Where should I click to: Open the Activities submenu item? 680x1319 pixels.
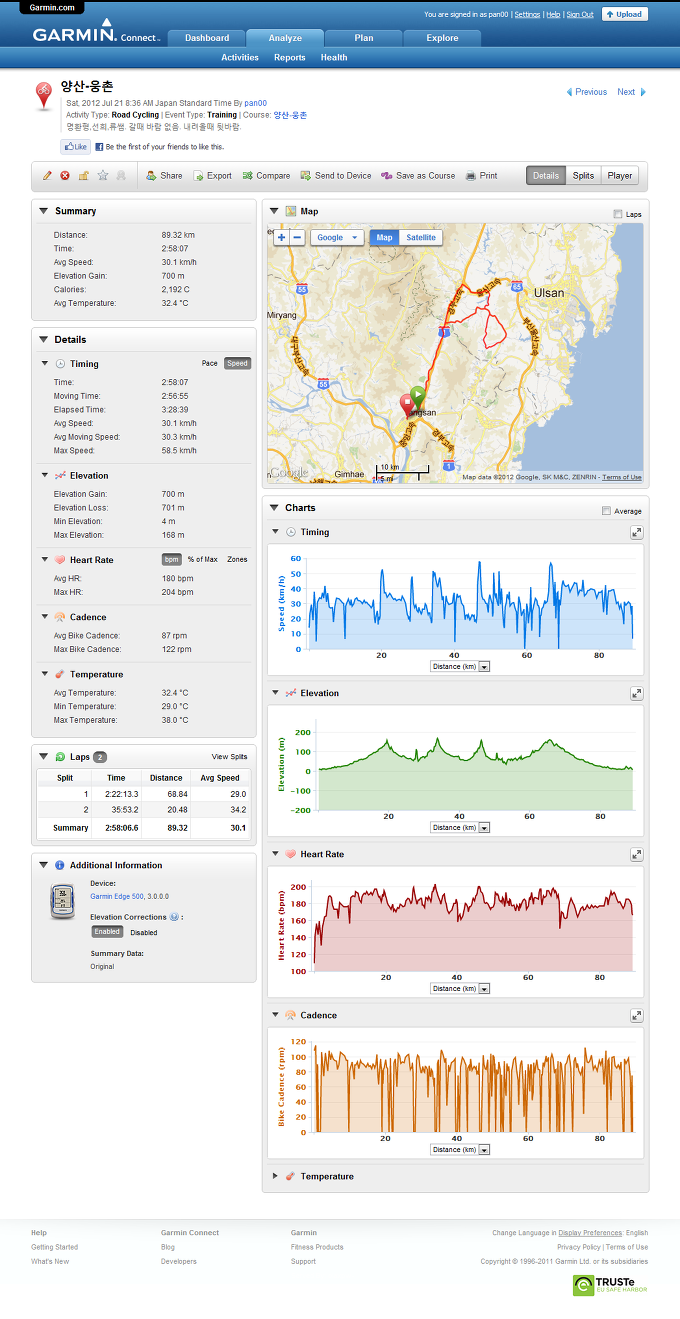240,58
